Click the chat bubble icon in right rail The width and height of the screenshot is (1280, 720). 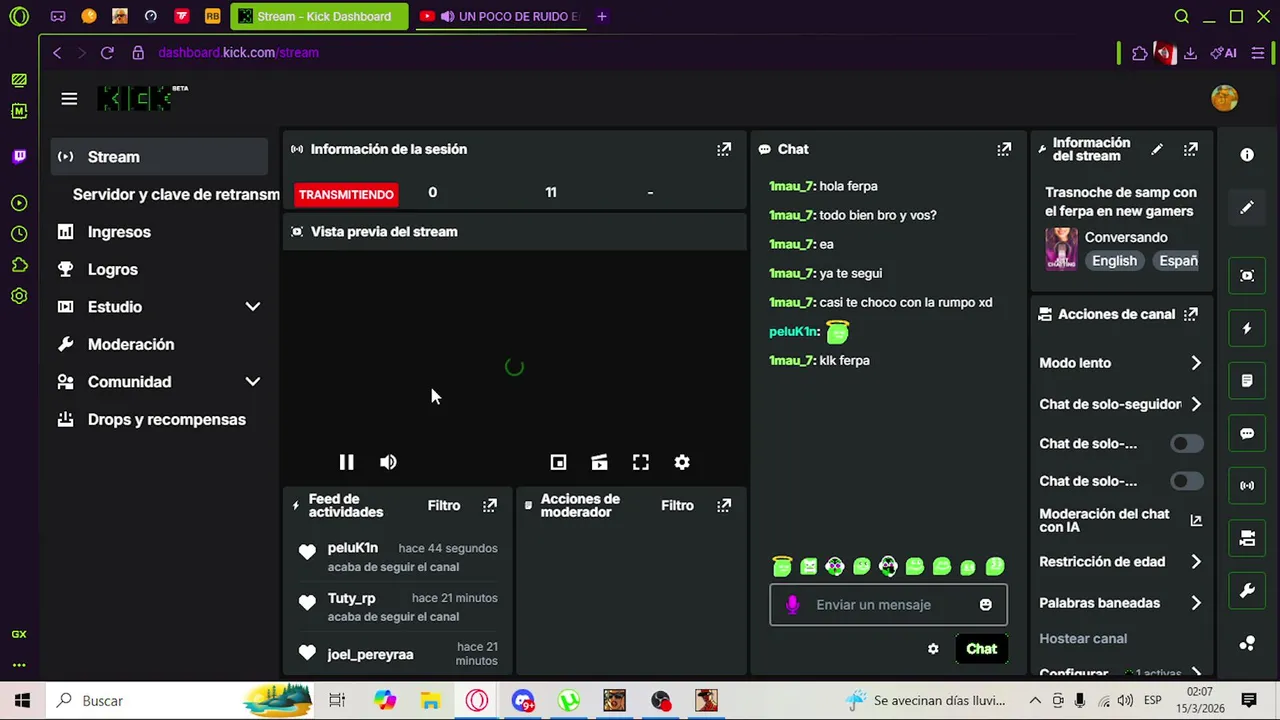pyautogui.click(x=1247, y=434)
